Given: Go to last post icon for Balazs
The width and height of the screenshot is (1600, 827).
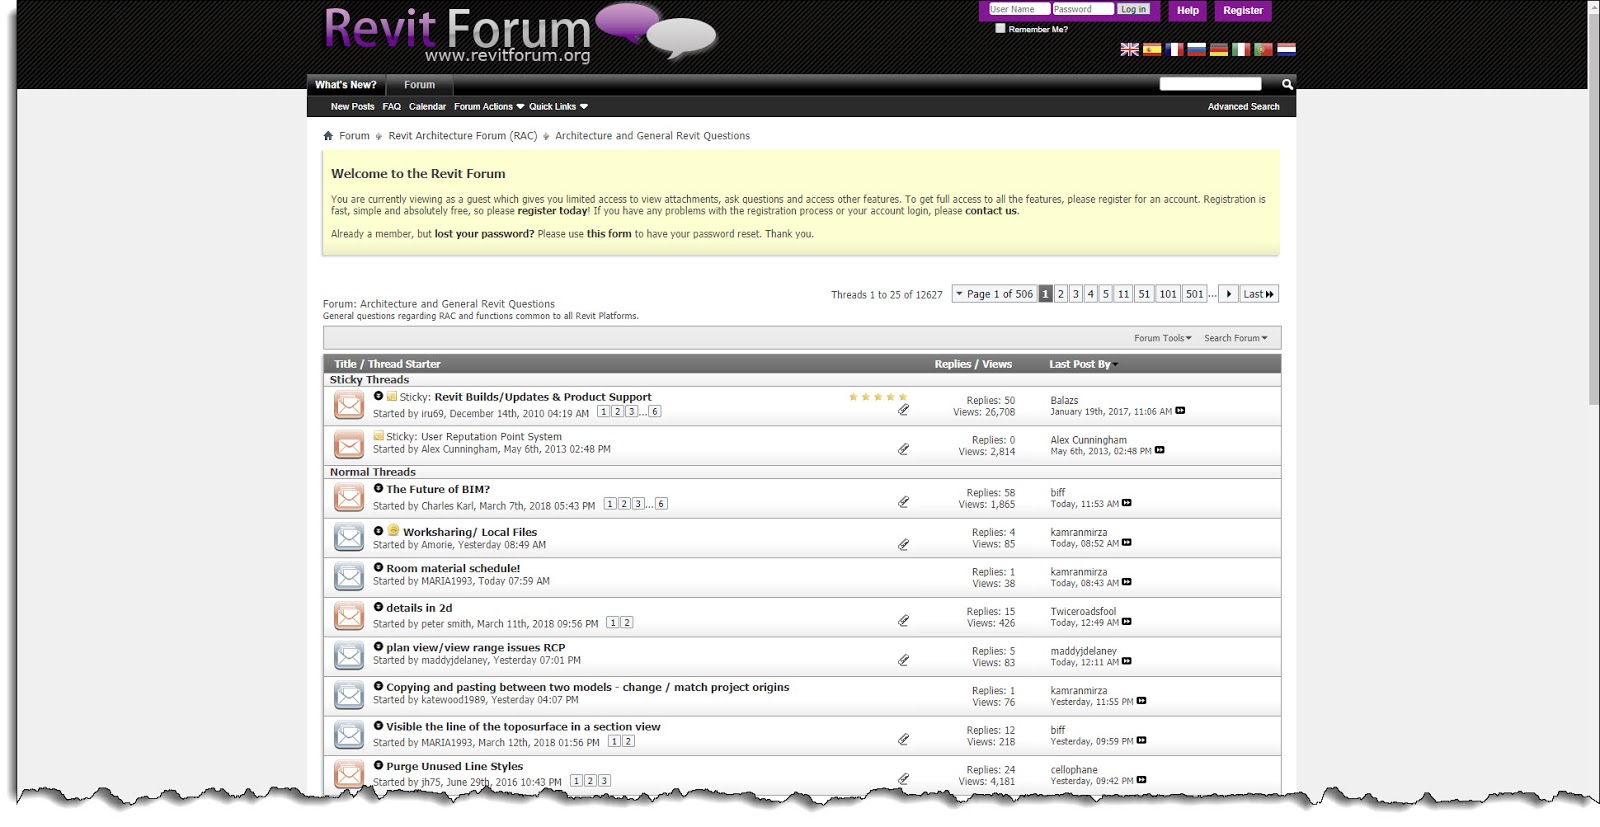Looking at the screenshot, I should (1180, 411).
